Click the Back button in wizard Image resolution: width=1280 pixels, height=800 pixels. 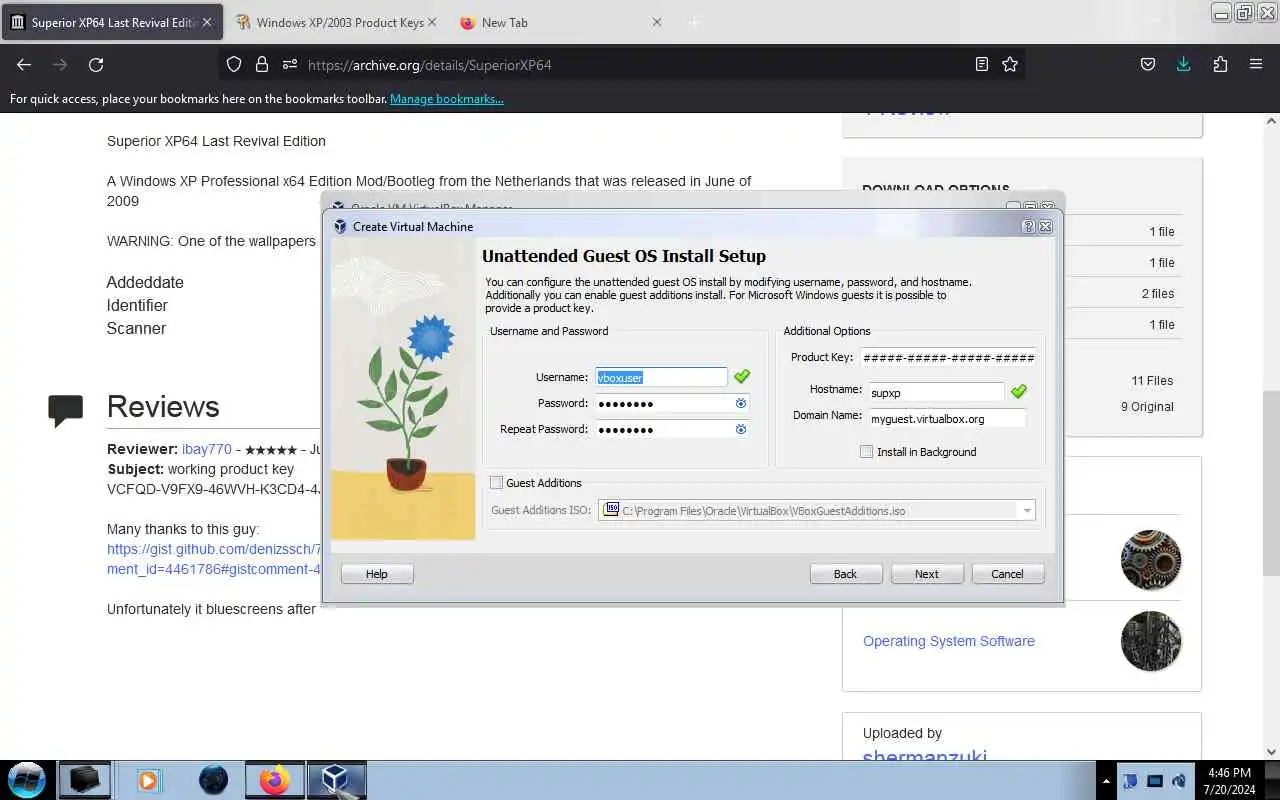point(846,574)
